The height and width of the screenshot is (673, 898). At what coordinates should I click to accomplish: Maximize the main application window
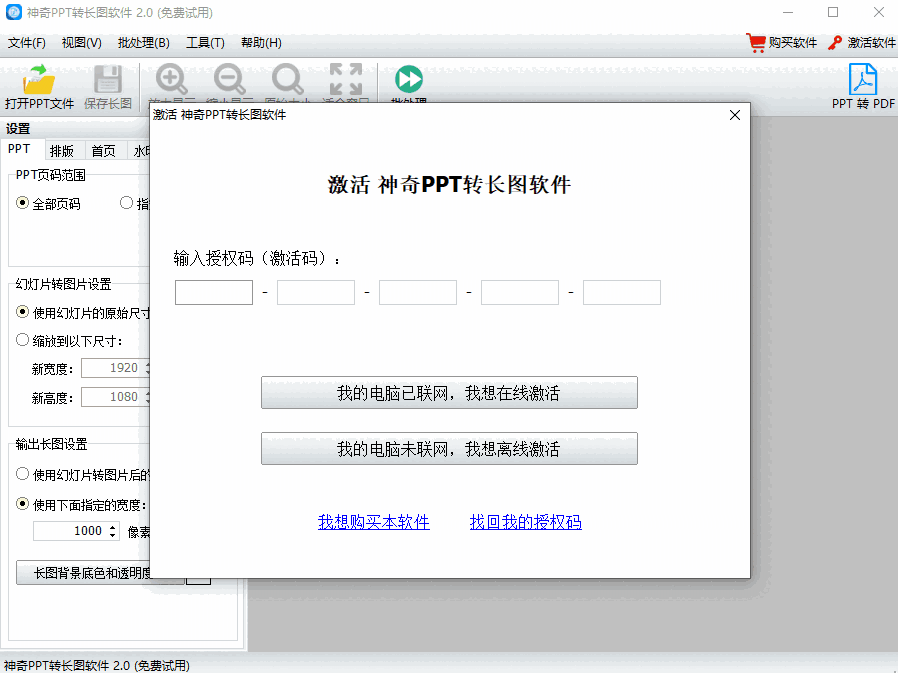coord(833,12)
